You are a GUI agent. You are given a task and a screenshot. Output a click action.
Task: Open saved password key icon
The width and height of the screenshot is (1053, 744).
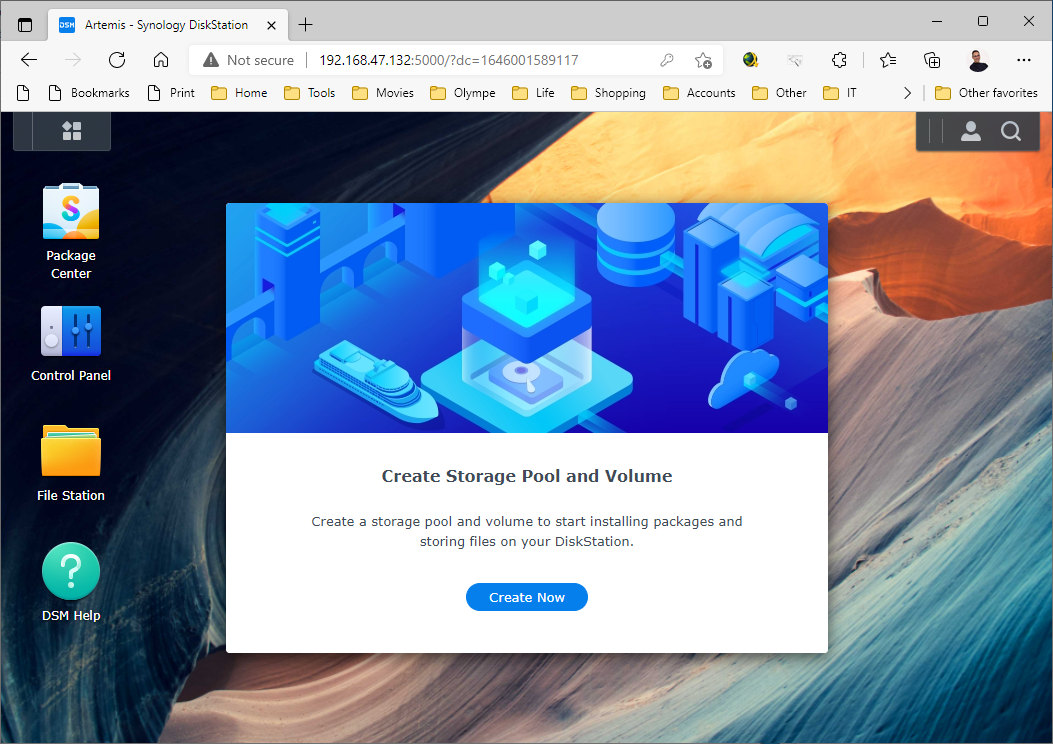(x=666, y=60)
